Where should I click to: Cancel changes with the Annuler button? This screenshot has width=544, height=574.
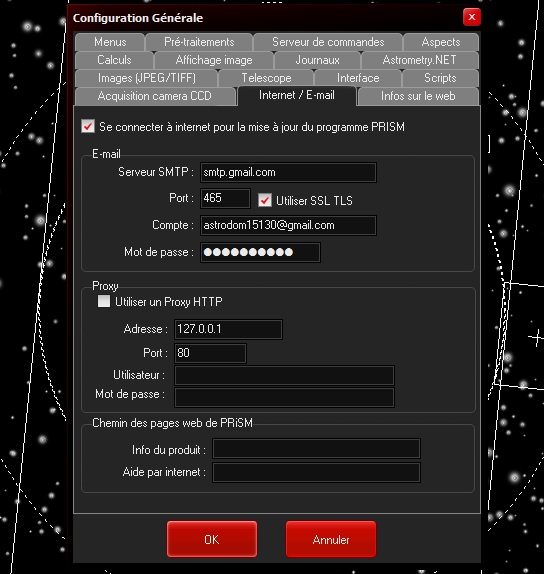(331, 539)
